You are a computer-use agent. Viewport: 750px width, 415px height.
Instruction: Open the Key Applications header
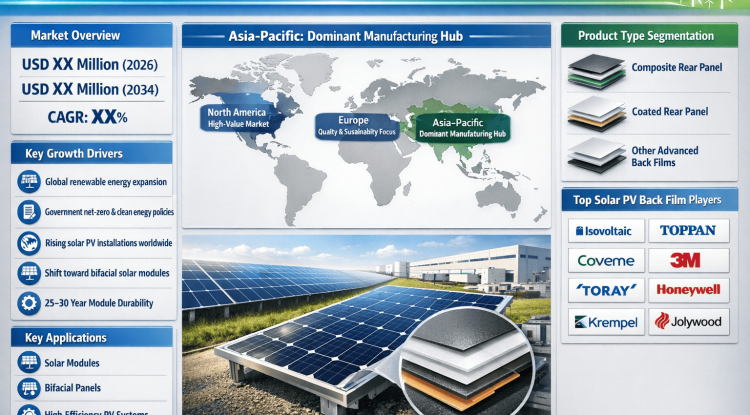[x=91, y=338]
